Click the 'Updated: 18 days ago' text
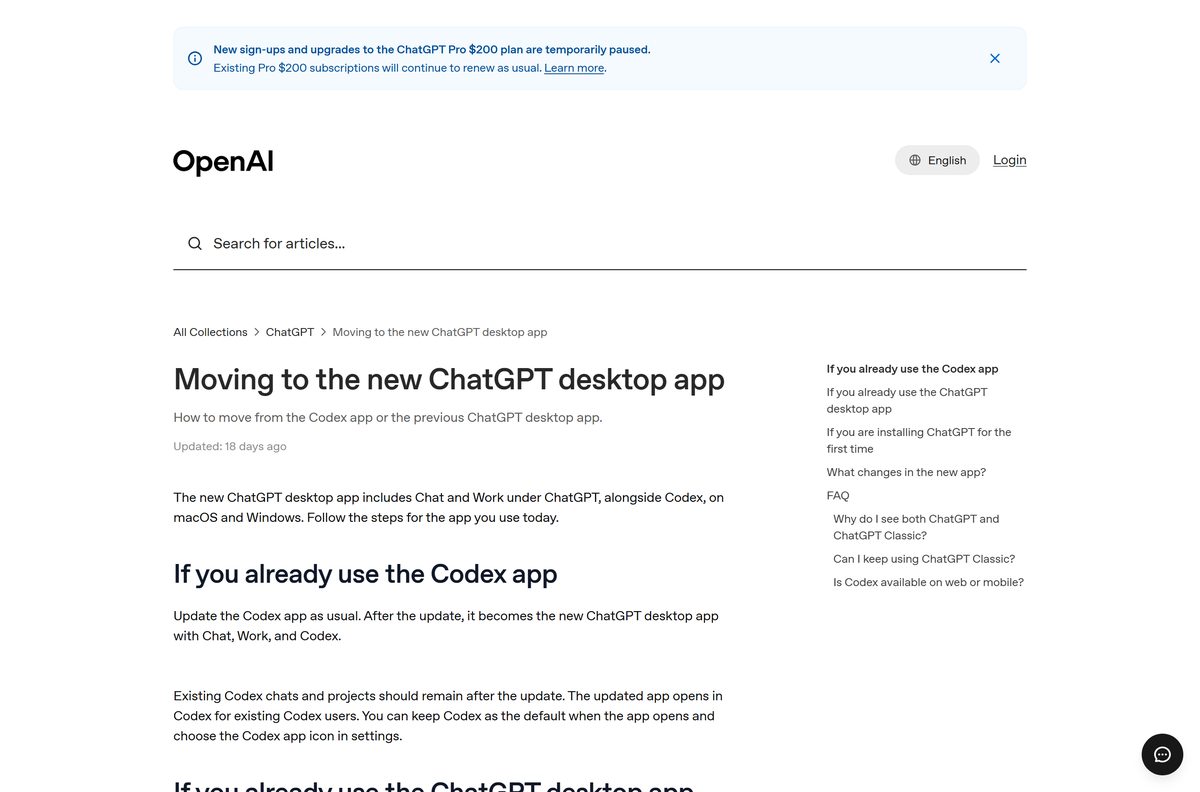Screen dimensions: 1200x792 (230, 446)
